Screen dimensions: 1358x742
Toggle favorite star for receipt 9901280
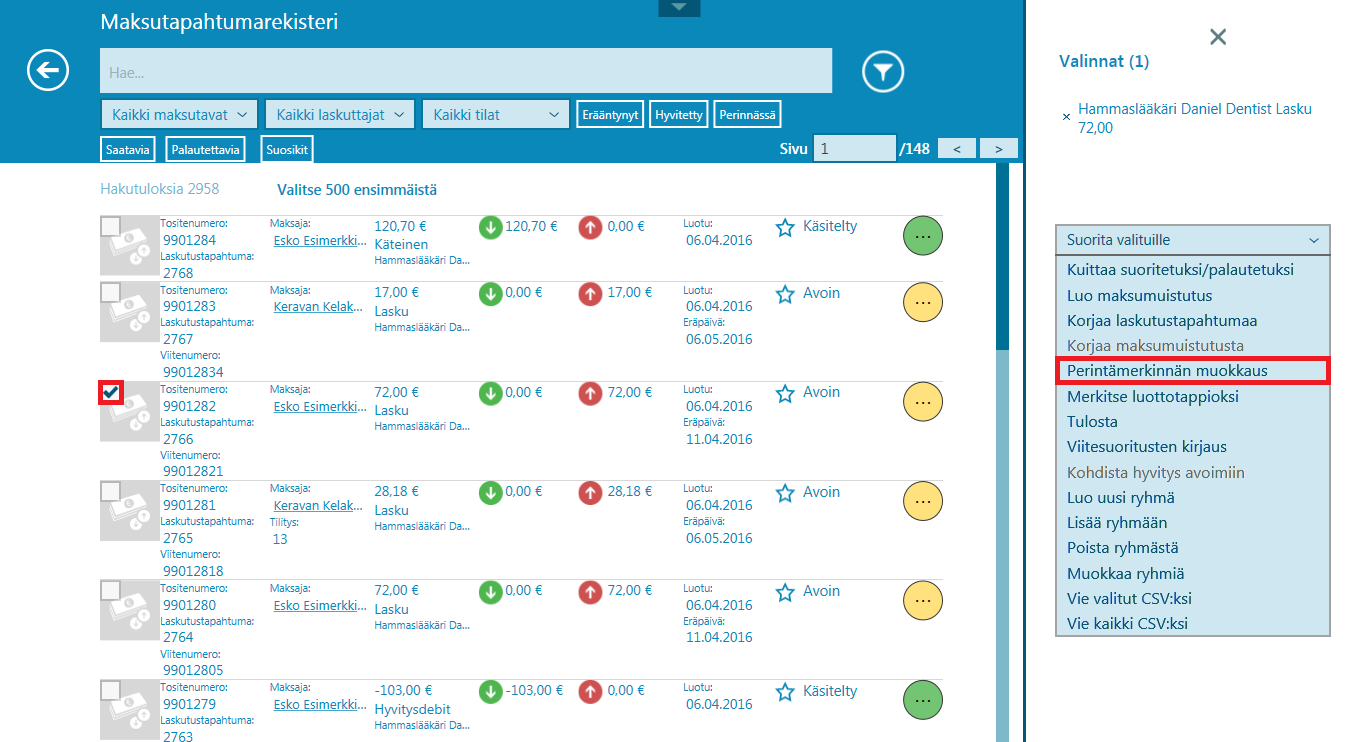coord(785,593)
